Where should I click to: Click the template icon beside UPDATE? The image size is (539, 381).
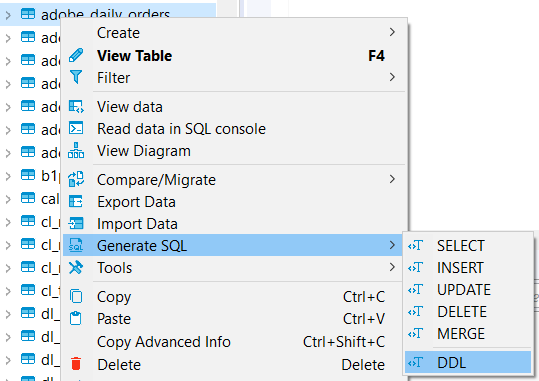pyautogui.click(x=415, y=290)
